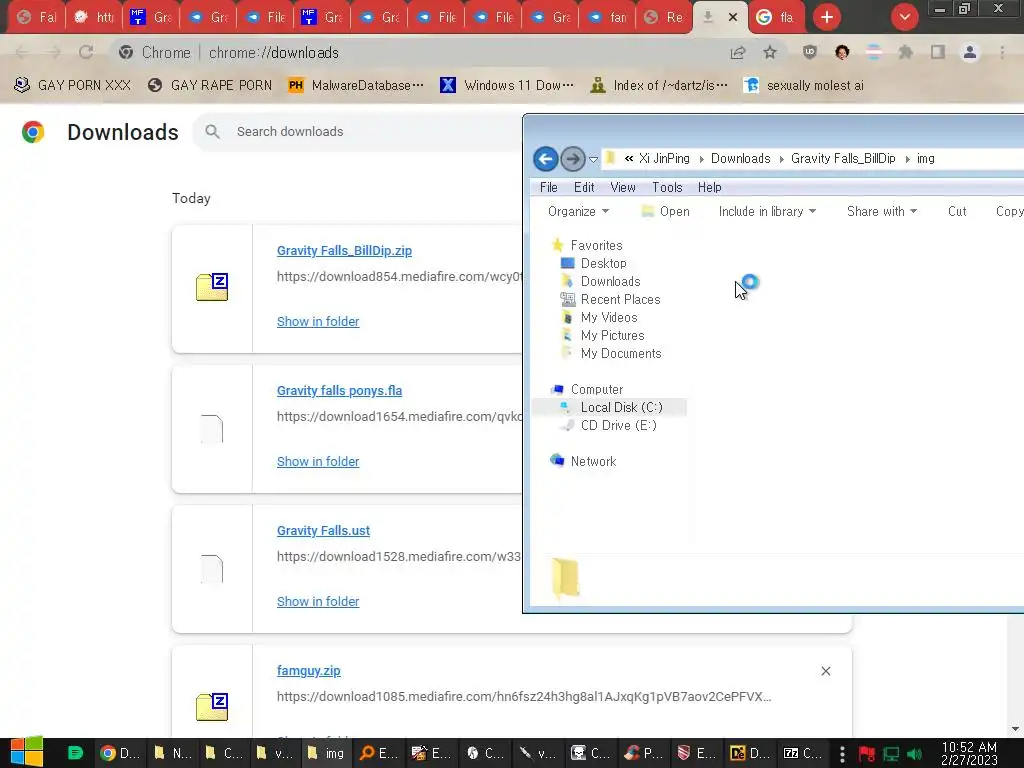This screenshot has width=1024, height=768.
Task: Click Cut in the Explorer toolbar
Action: pyautogui.click(x=957, y=212)
